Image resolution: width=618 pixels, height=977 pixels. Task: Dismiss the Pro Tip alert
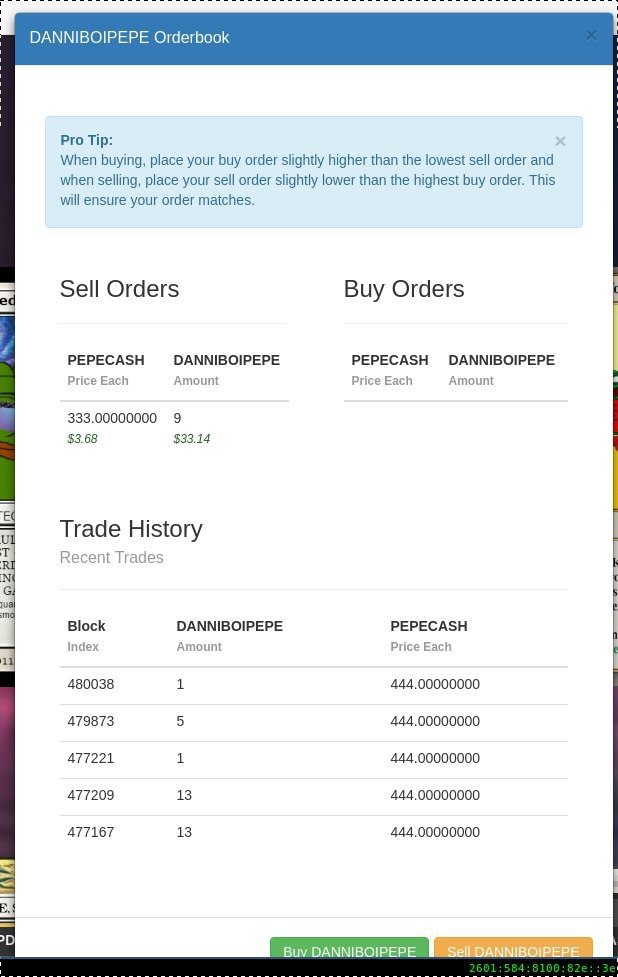[x=560, y=141]
